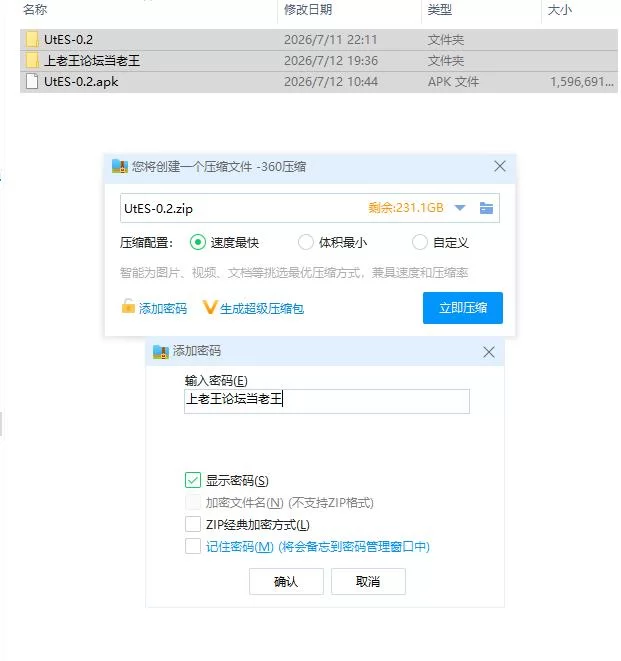The image size is (621, 661).
Task: Click the 上老王论坛当老王 folder icon
Action: point(32,61)
